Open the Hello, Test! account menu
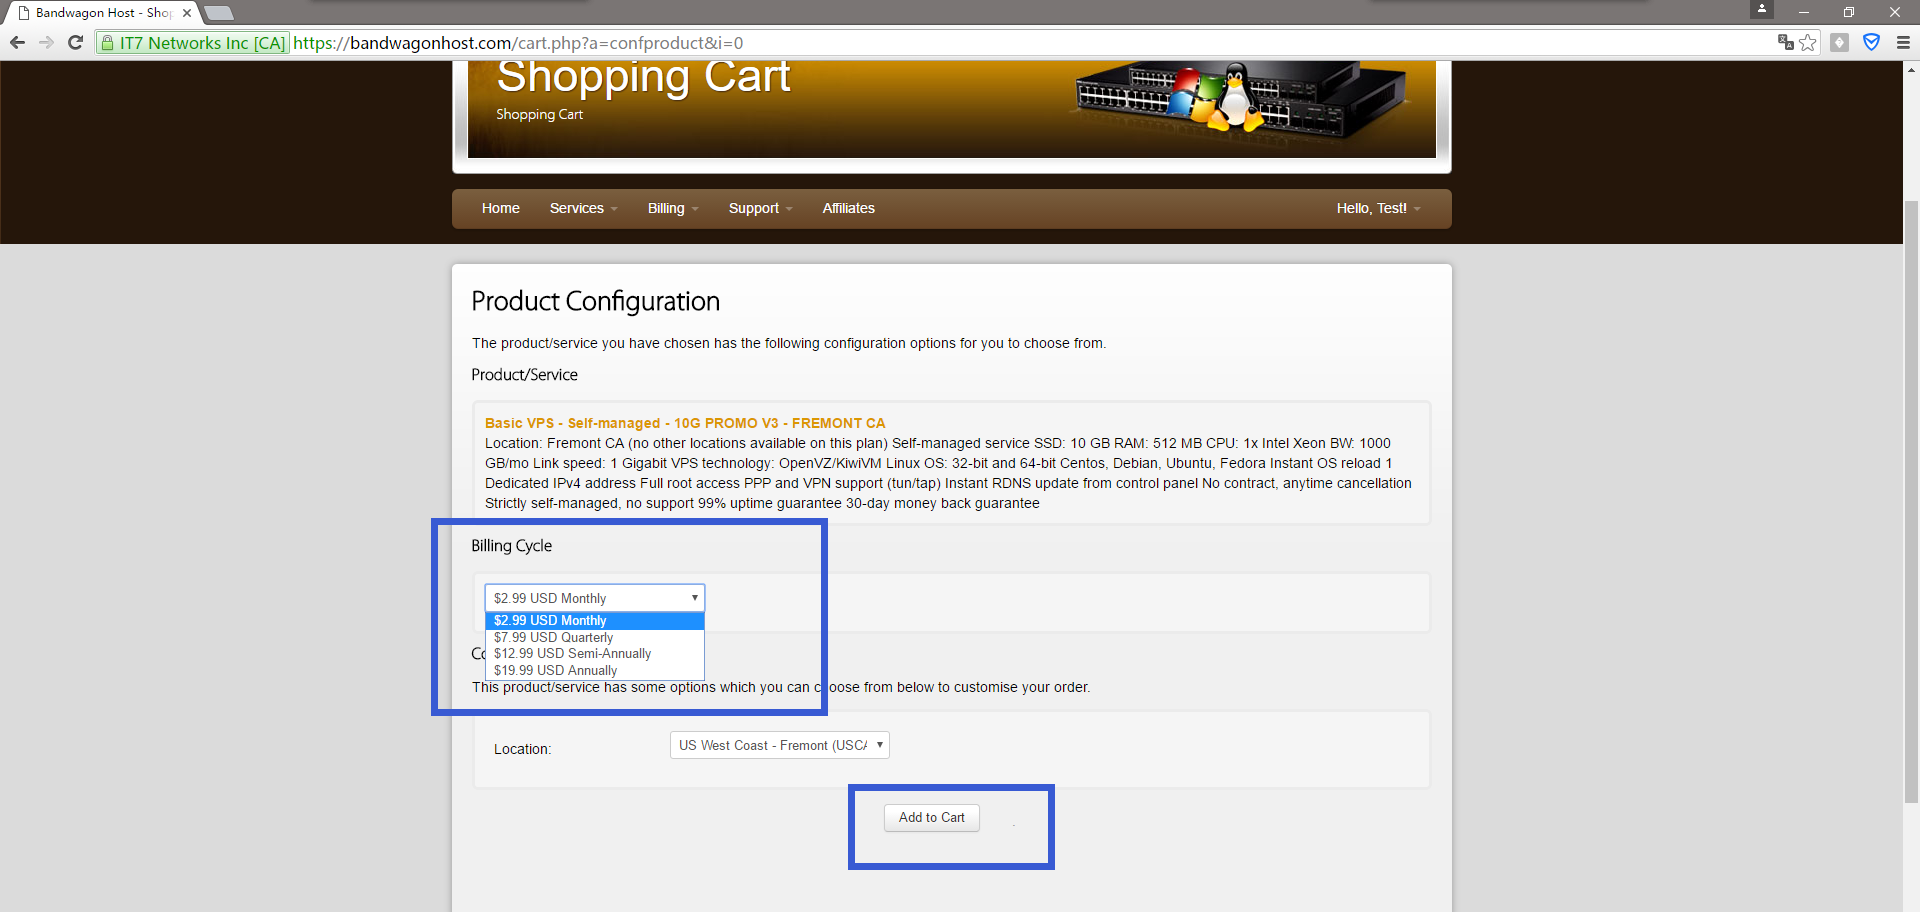This screenshot has width=1920, height=912. (x=1377, y=208)
